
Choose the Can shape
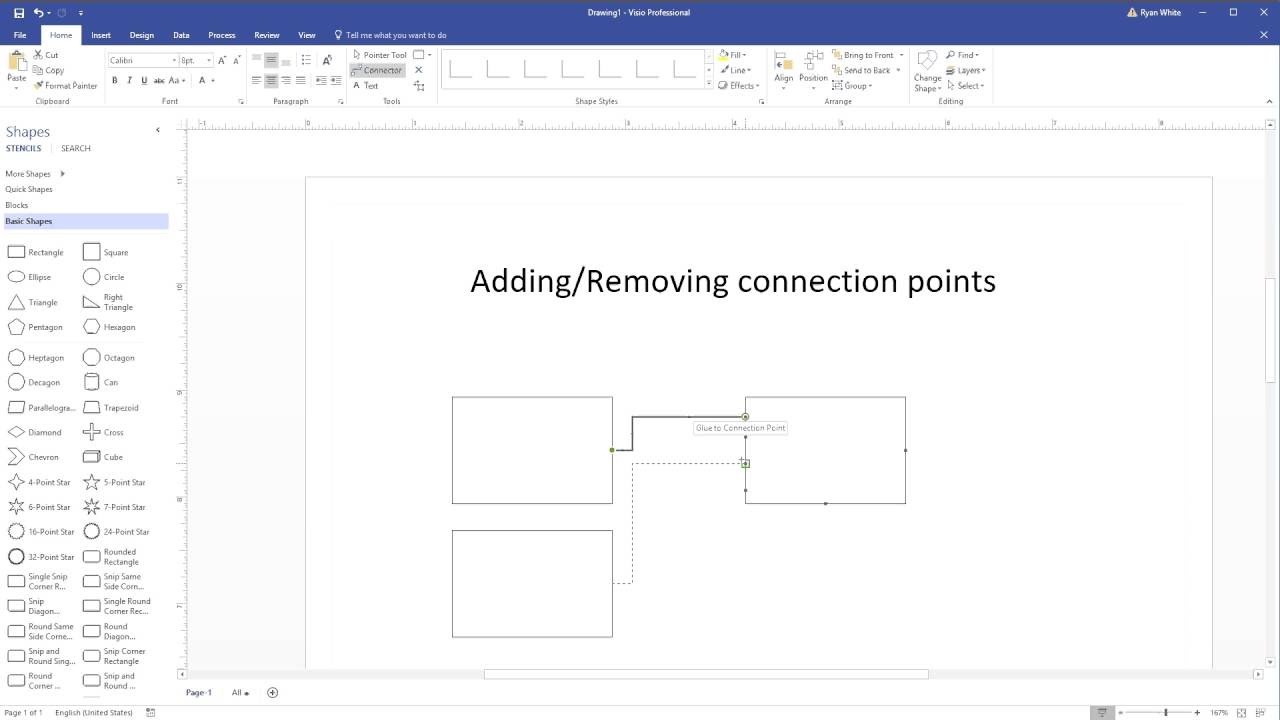(101, 382)
